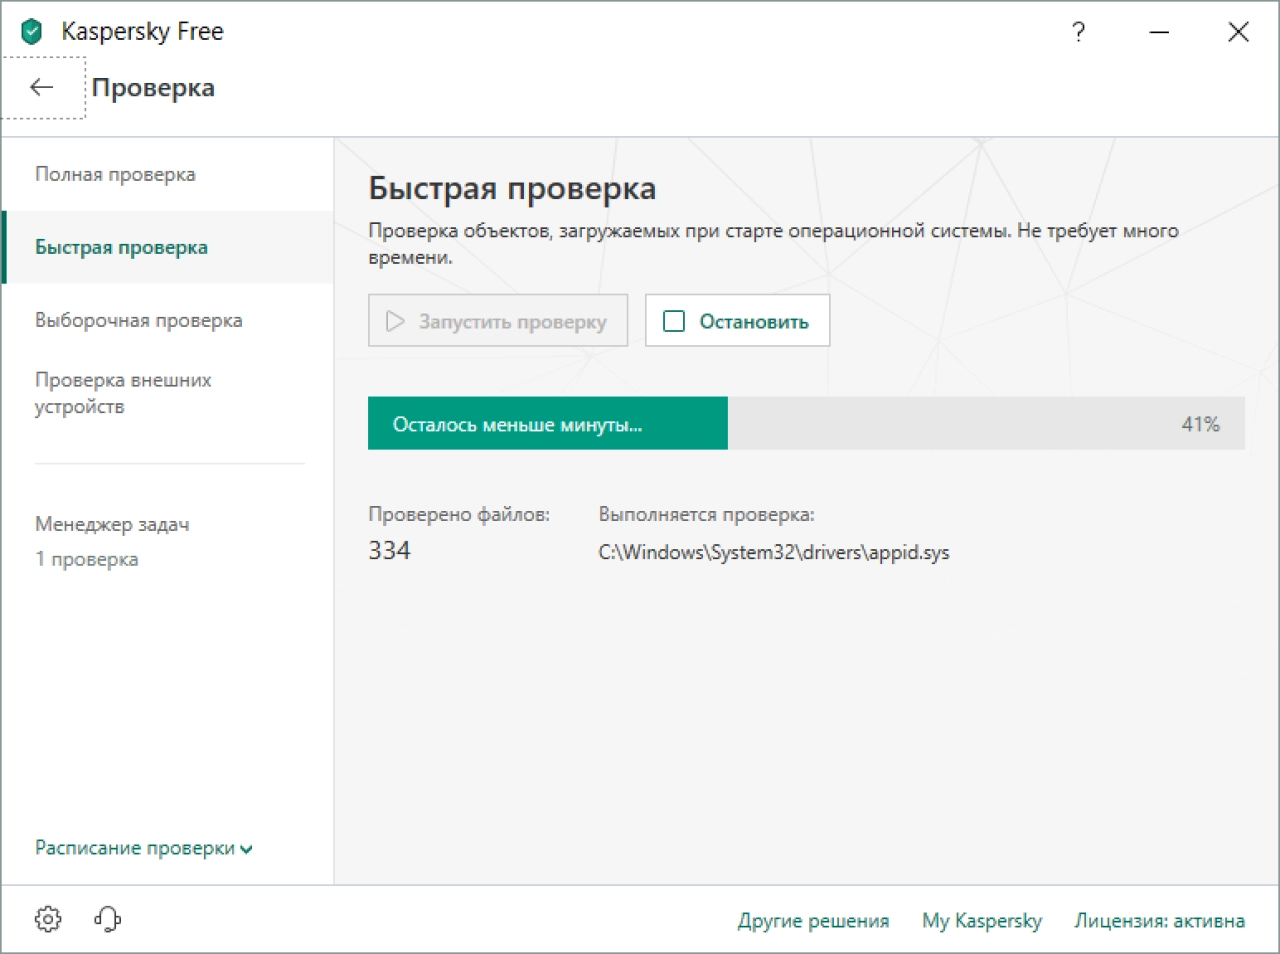This screenshot has width=1280, height=954.
Task: Click the back arrow next to Проверка
Action: 42,88
